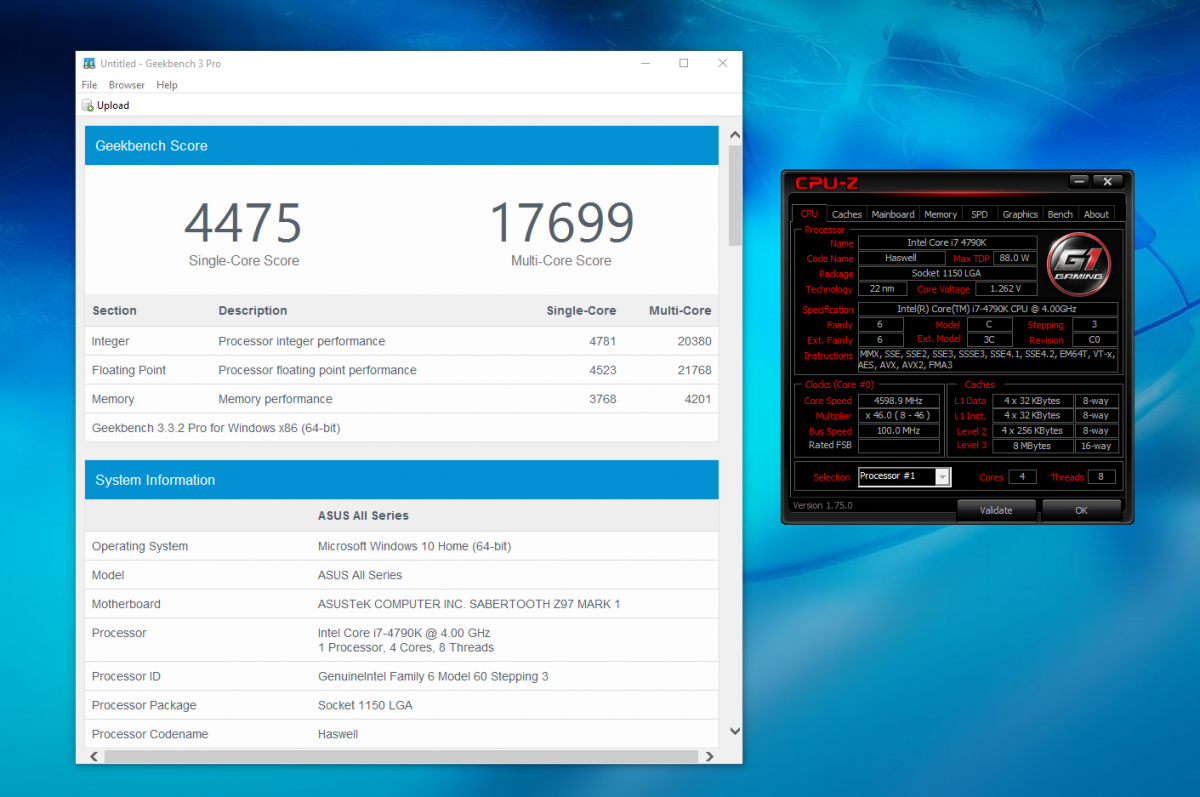Screen dimensions: 1200x797
Task: Click the Max TDP 88.0 W field
Action: pyautogui.click(x=1014, y=258)
